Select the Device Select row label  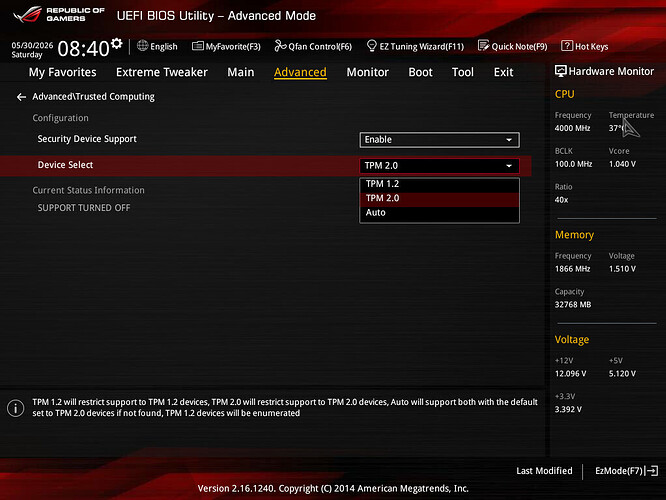[x=65, y=165]
